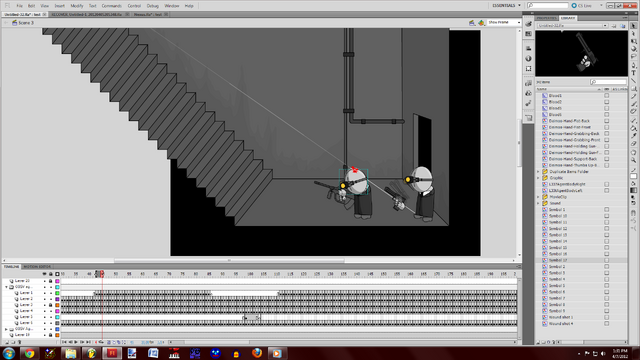This screenshot has height=360, width=640.
Task: Select the Hand tool
Action: tap(633, 153)
